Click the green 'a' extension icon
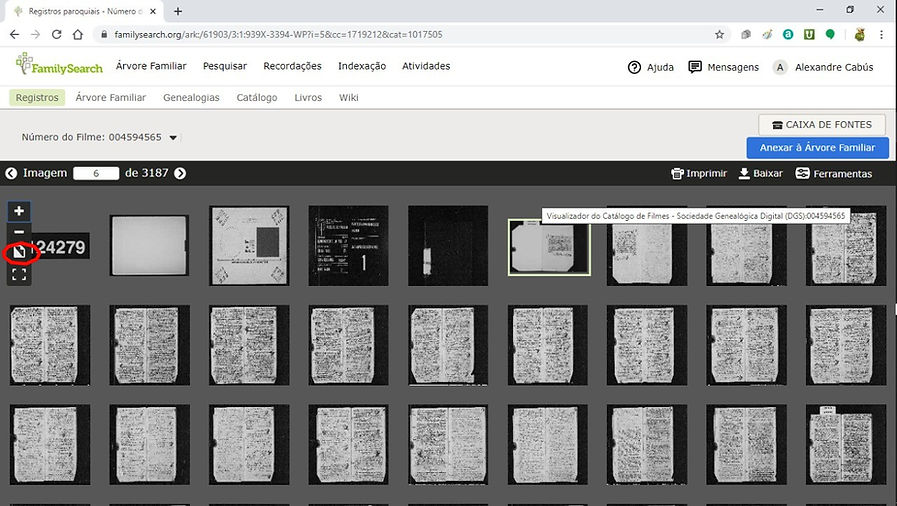Image resolution: width=897 pixels, height=506 pixels. 788,34
